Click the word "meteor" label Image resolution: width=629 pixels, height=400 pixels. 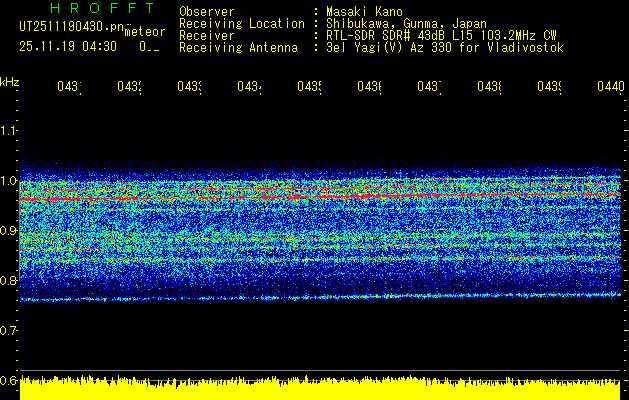click(x=145, y=32)
